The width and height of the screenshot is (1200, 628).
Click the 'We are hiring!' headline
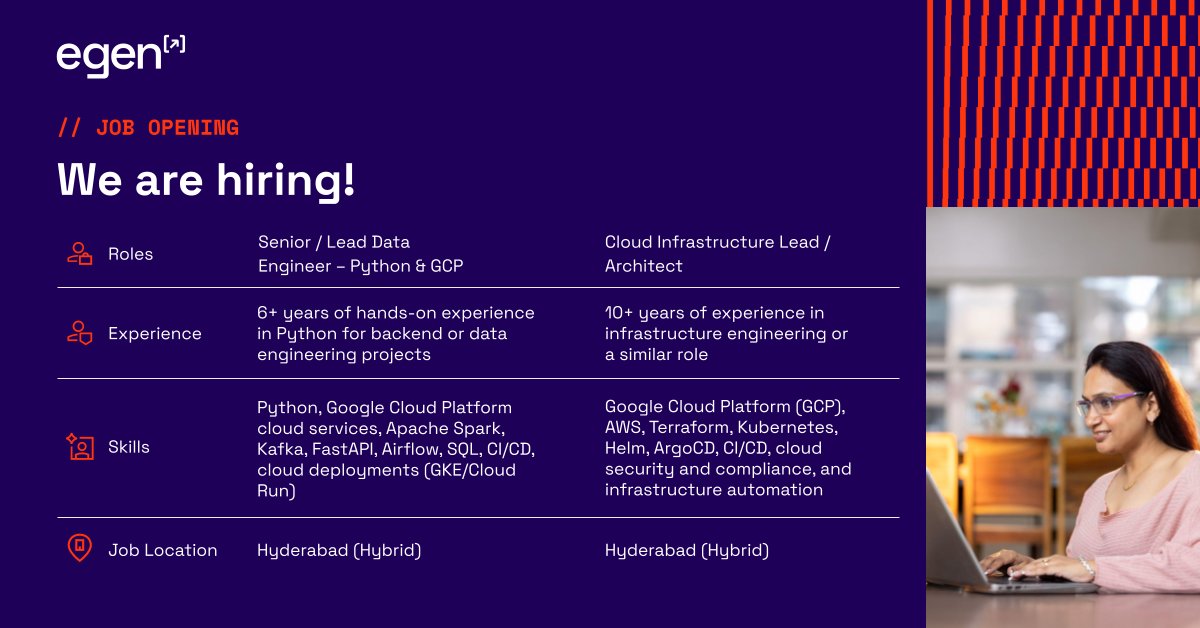[206, 180]
